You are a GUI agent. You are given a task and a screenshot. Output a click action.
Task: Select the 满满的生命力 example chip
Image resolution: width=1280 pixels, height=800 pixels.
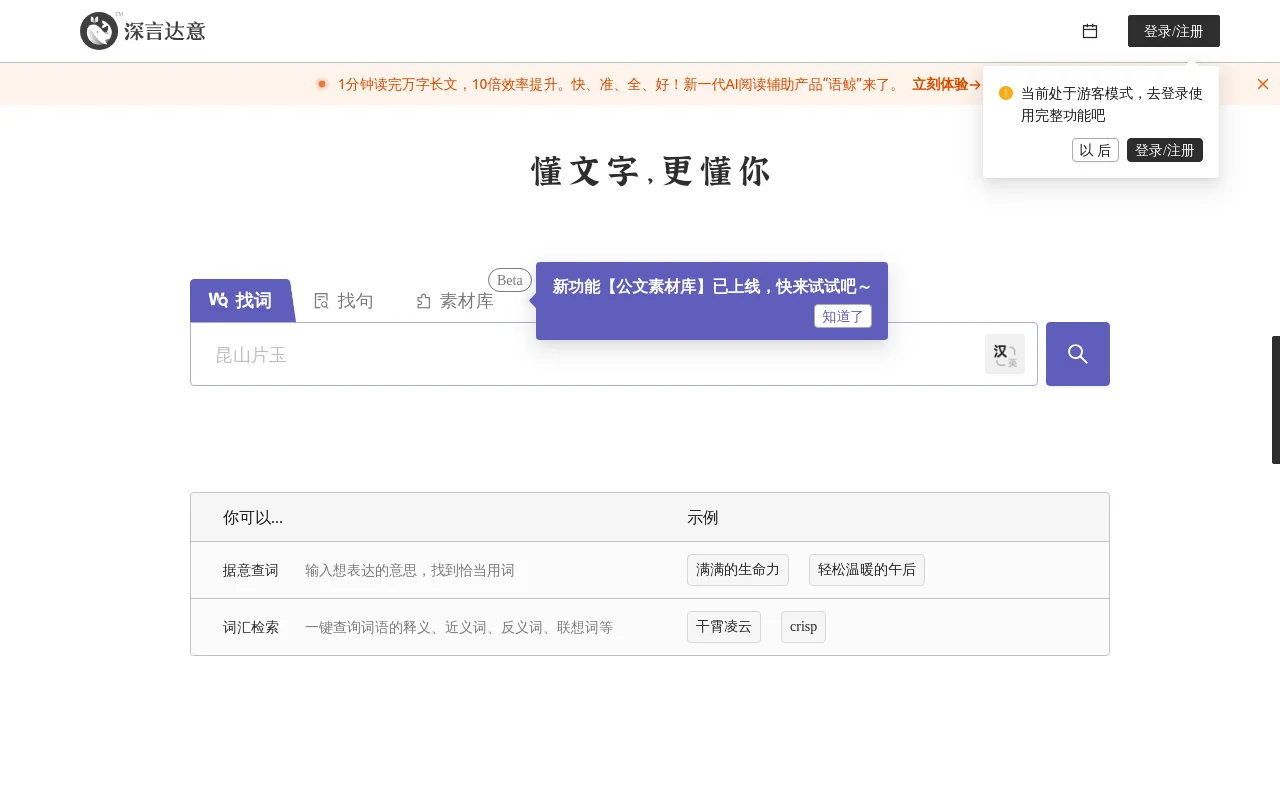click(738, 570)
